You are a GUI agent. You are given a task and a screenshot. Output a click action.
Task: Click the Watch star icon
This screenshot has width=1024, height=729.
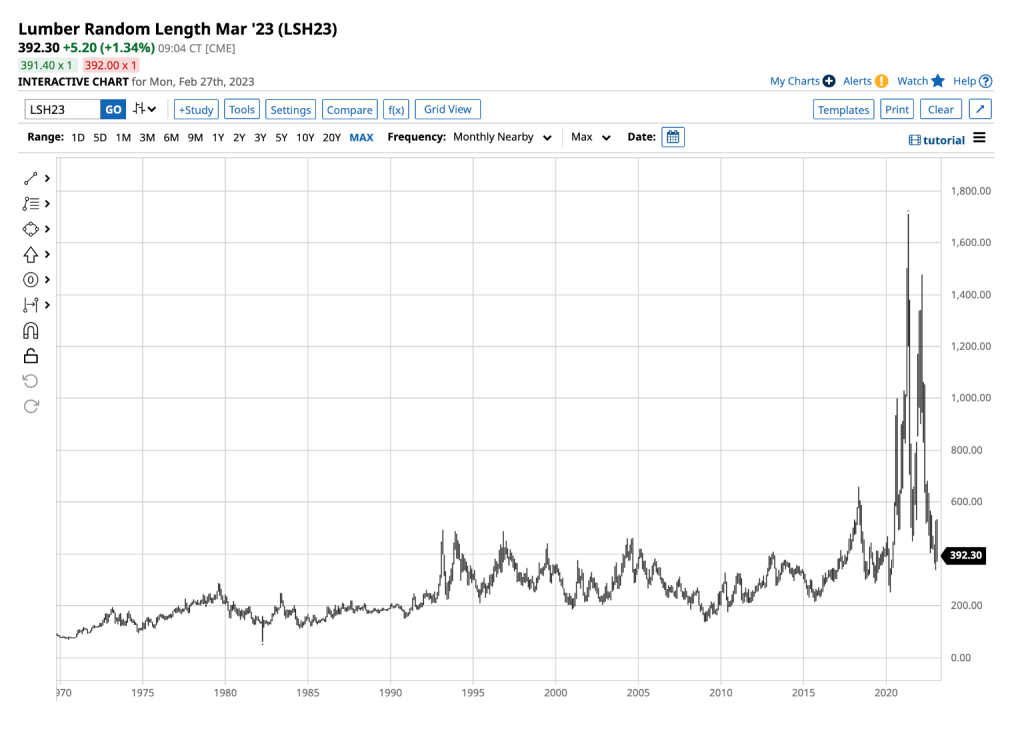pos(938,81)
